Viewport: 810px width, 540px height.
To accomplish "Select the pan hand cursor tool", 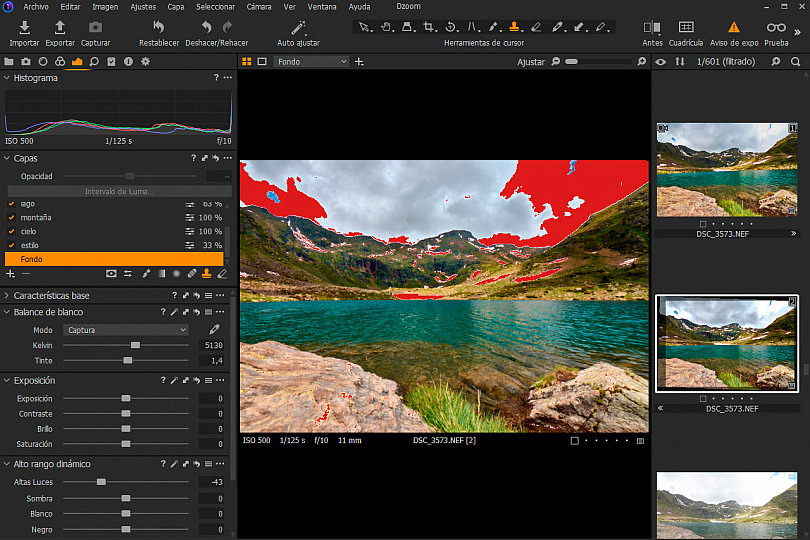I will (x=386, y=27).
